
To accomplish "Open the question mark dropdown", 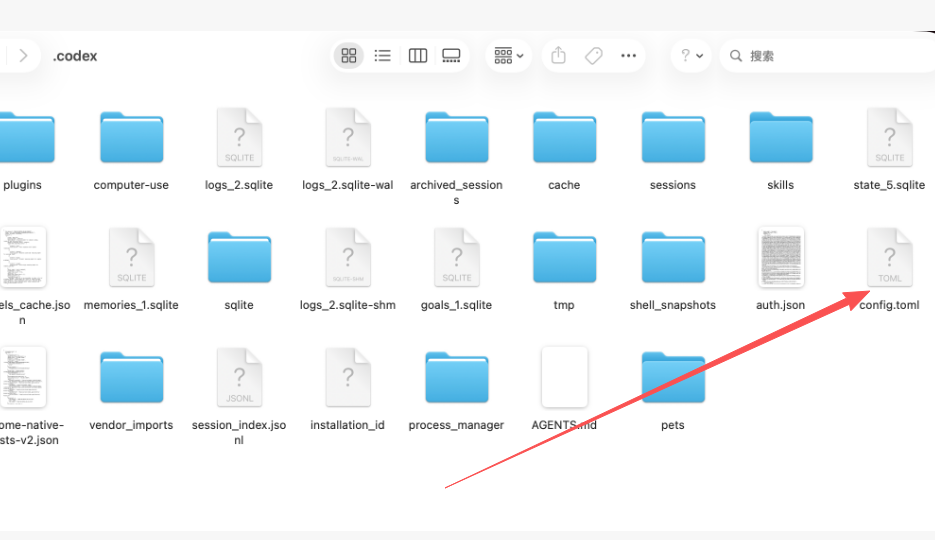I will click(692, 55).
